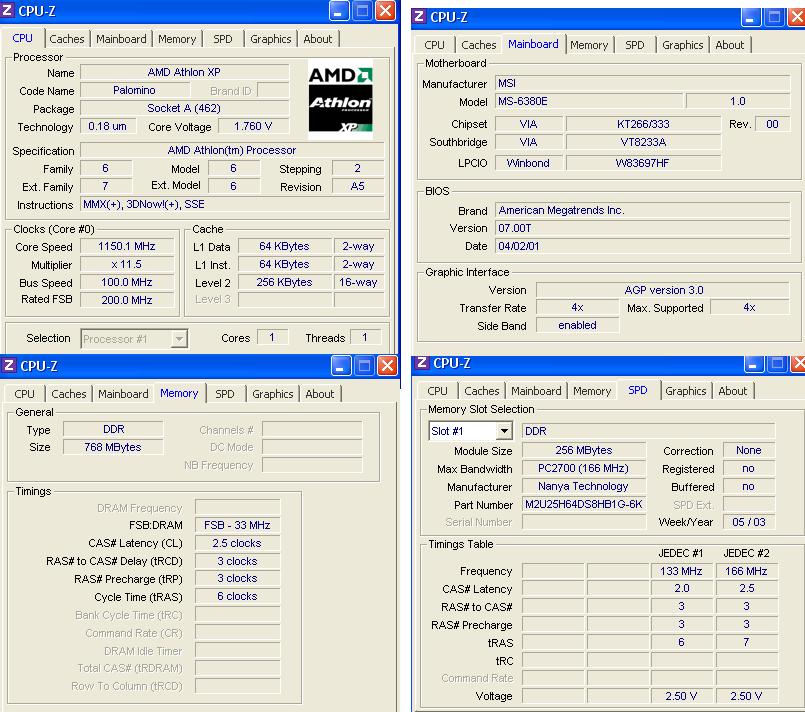Open the Caches tab in the CPU window

(67, 39)
